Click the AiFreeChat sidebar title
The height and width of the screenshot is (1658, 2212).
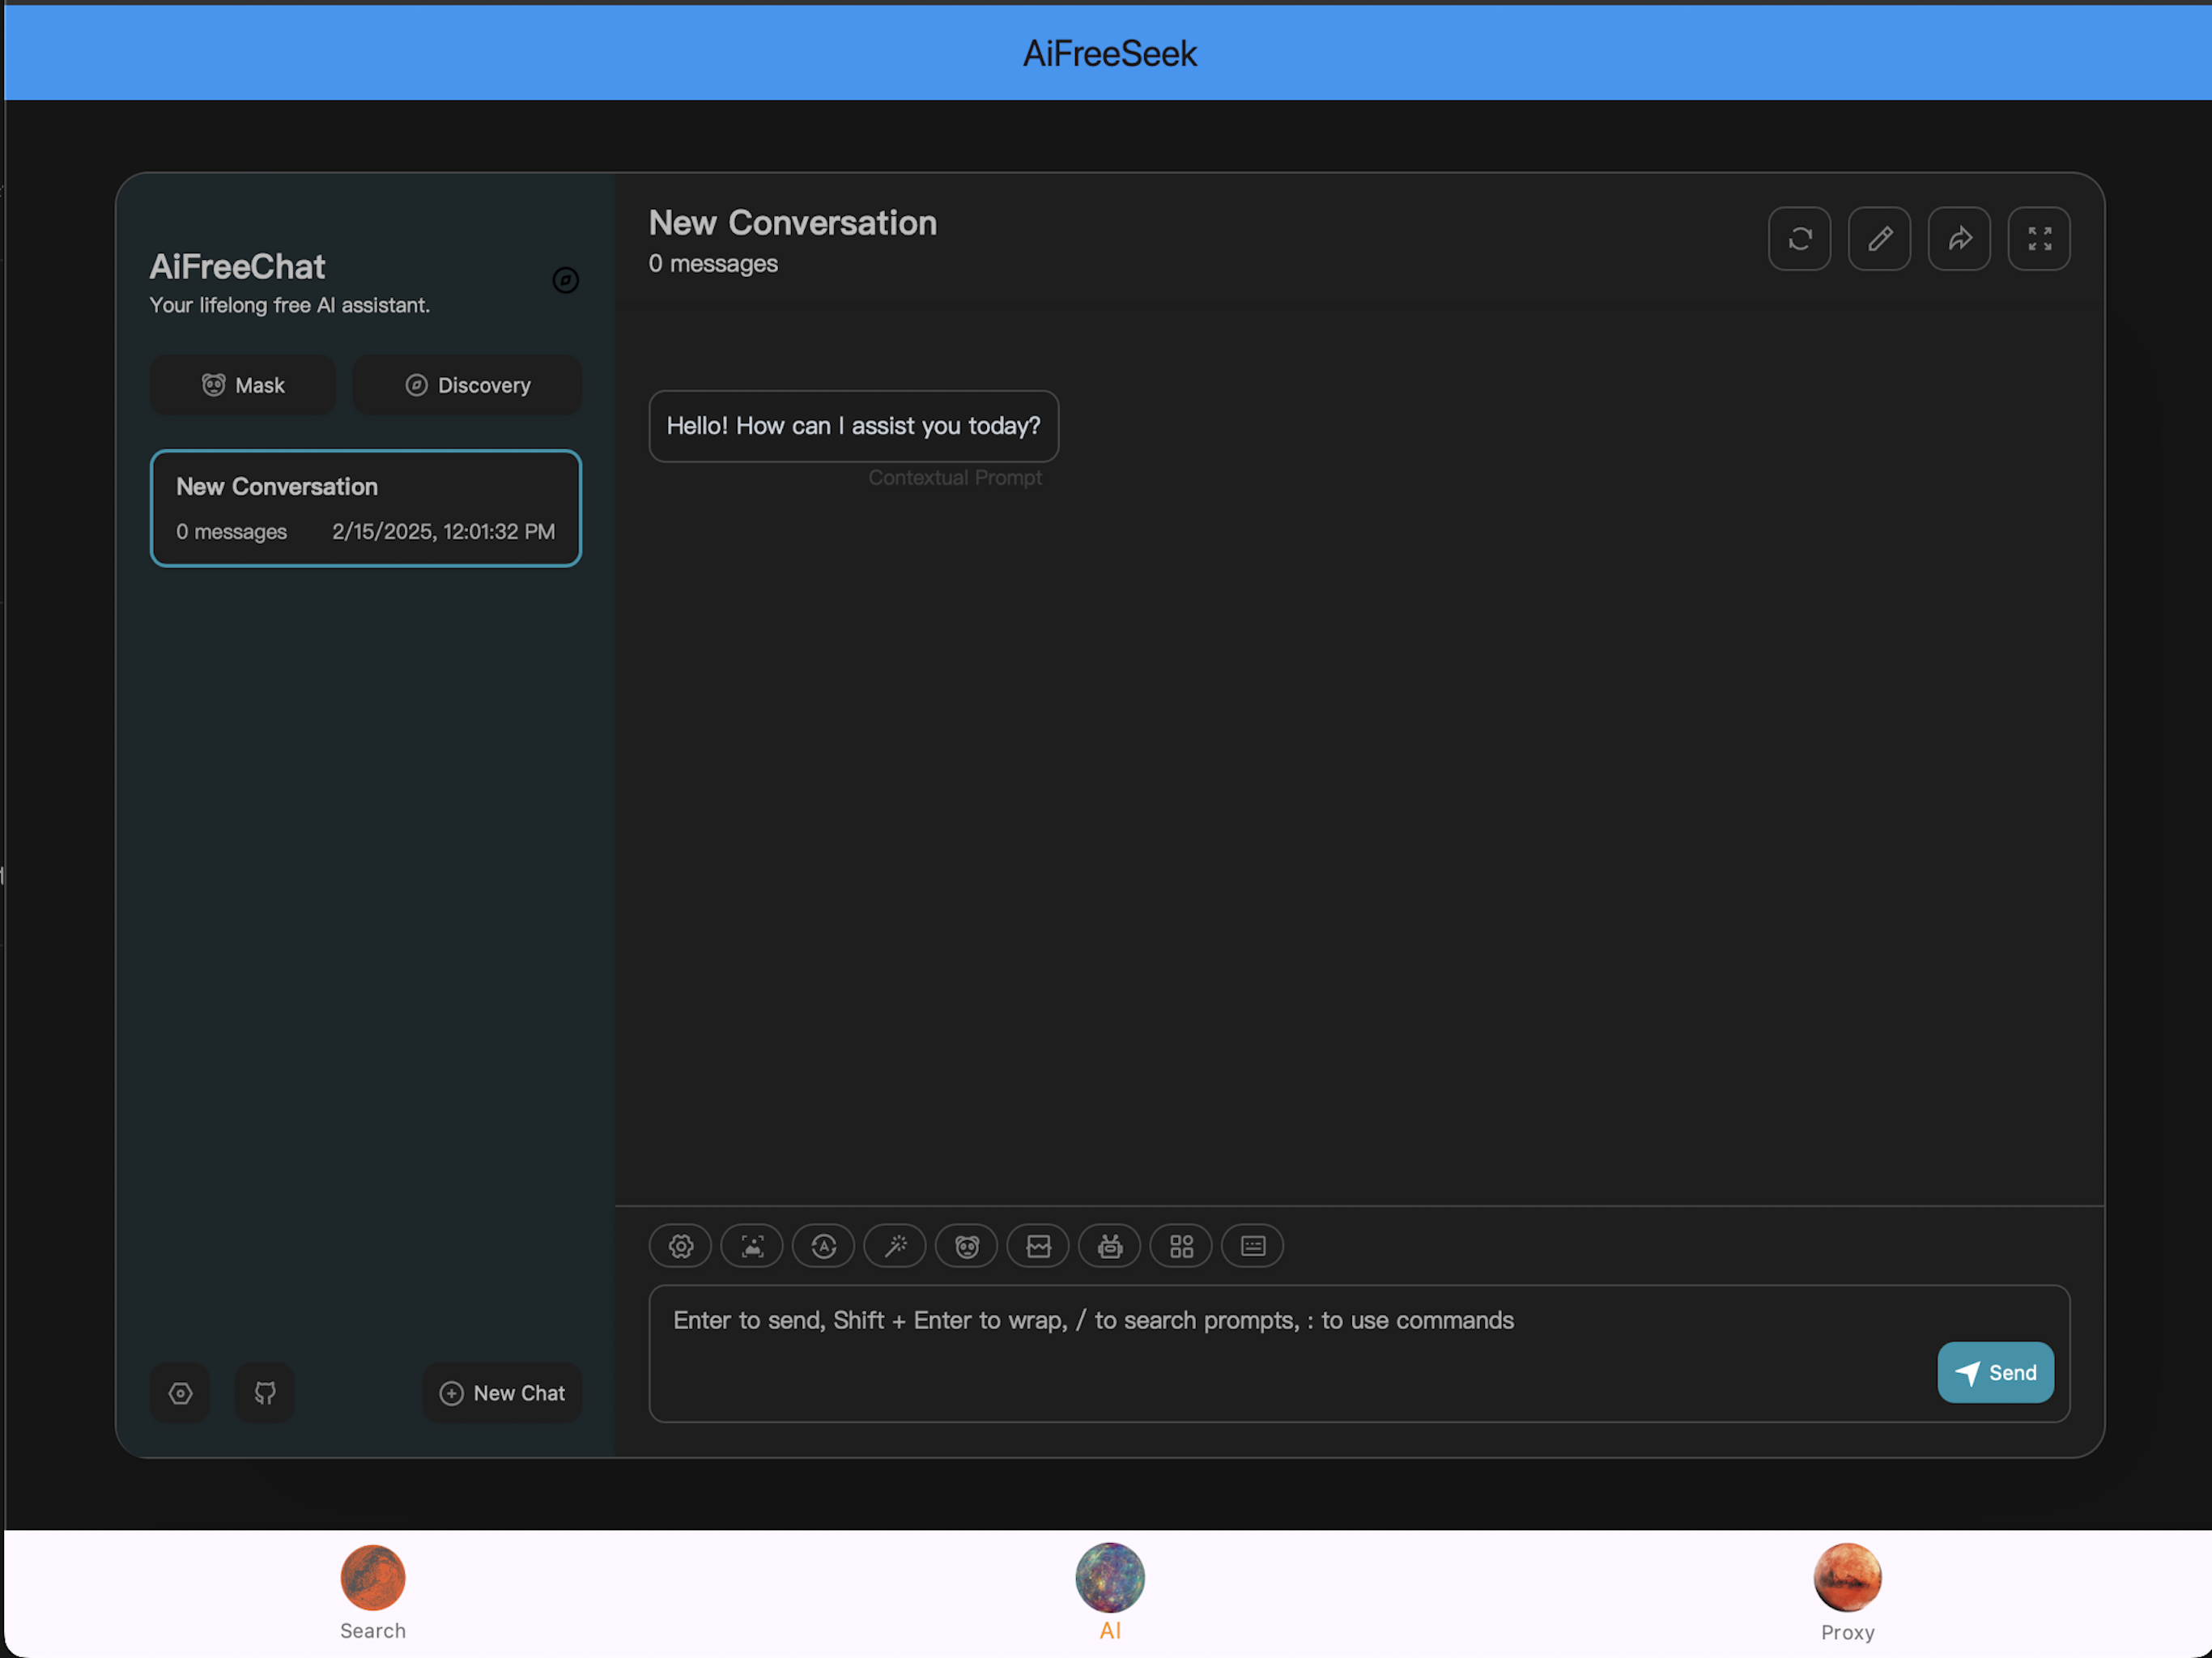237,267
